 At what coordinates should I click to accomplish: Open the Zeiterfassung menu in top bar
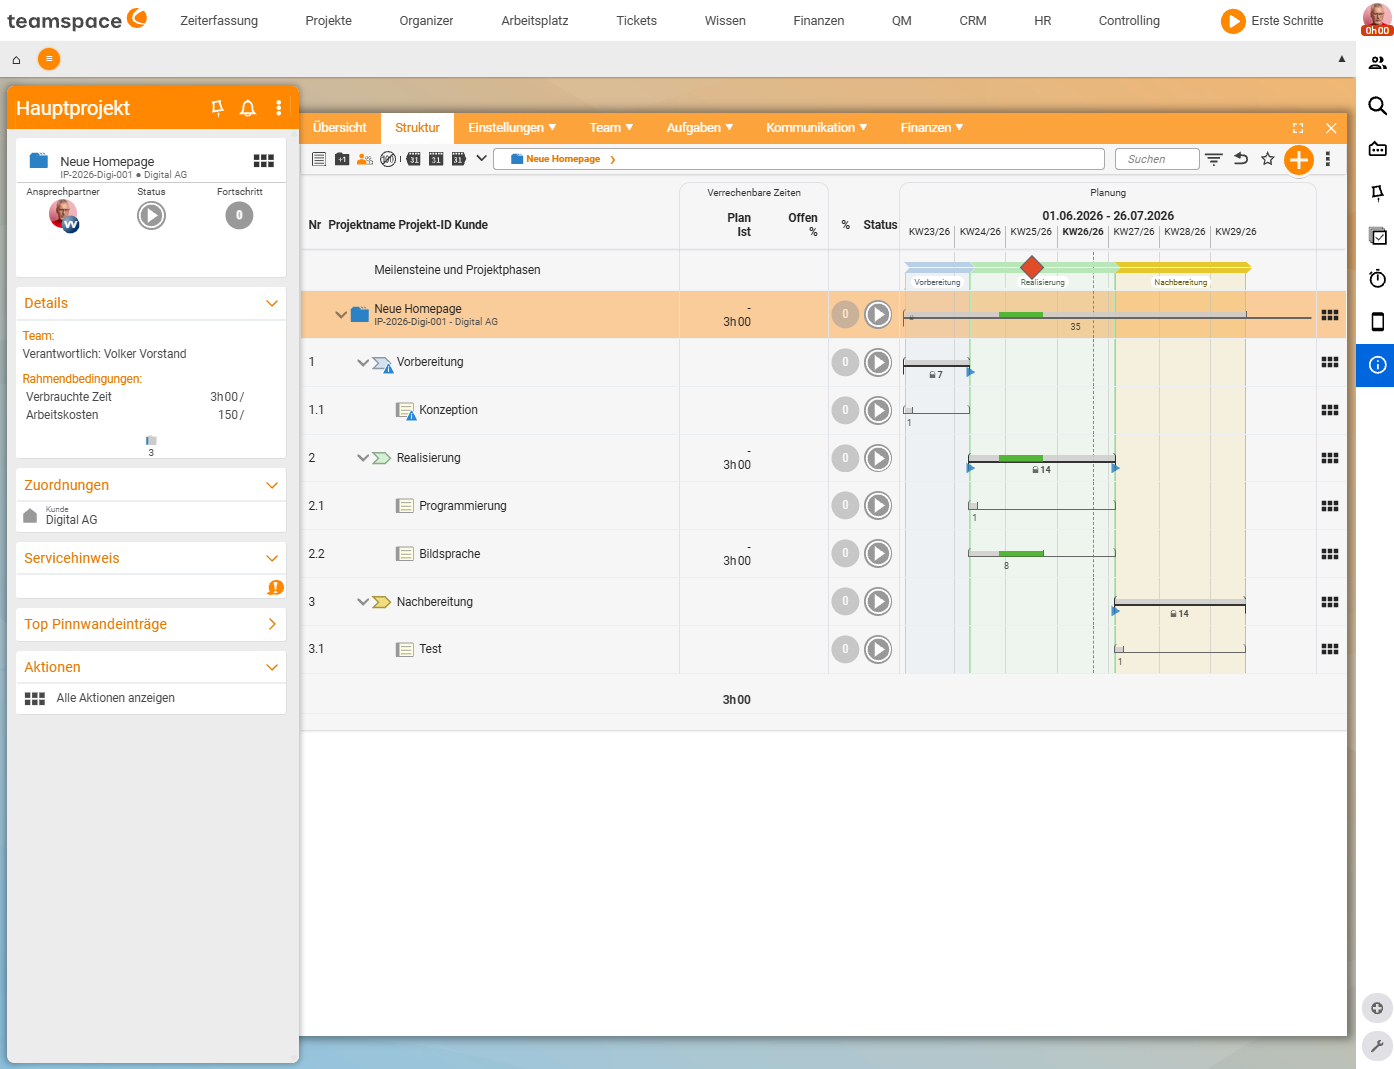[x=219, y=21]
